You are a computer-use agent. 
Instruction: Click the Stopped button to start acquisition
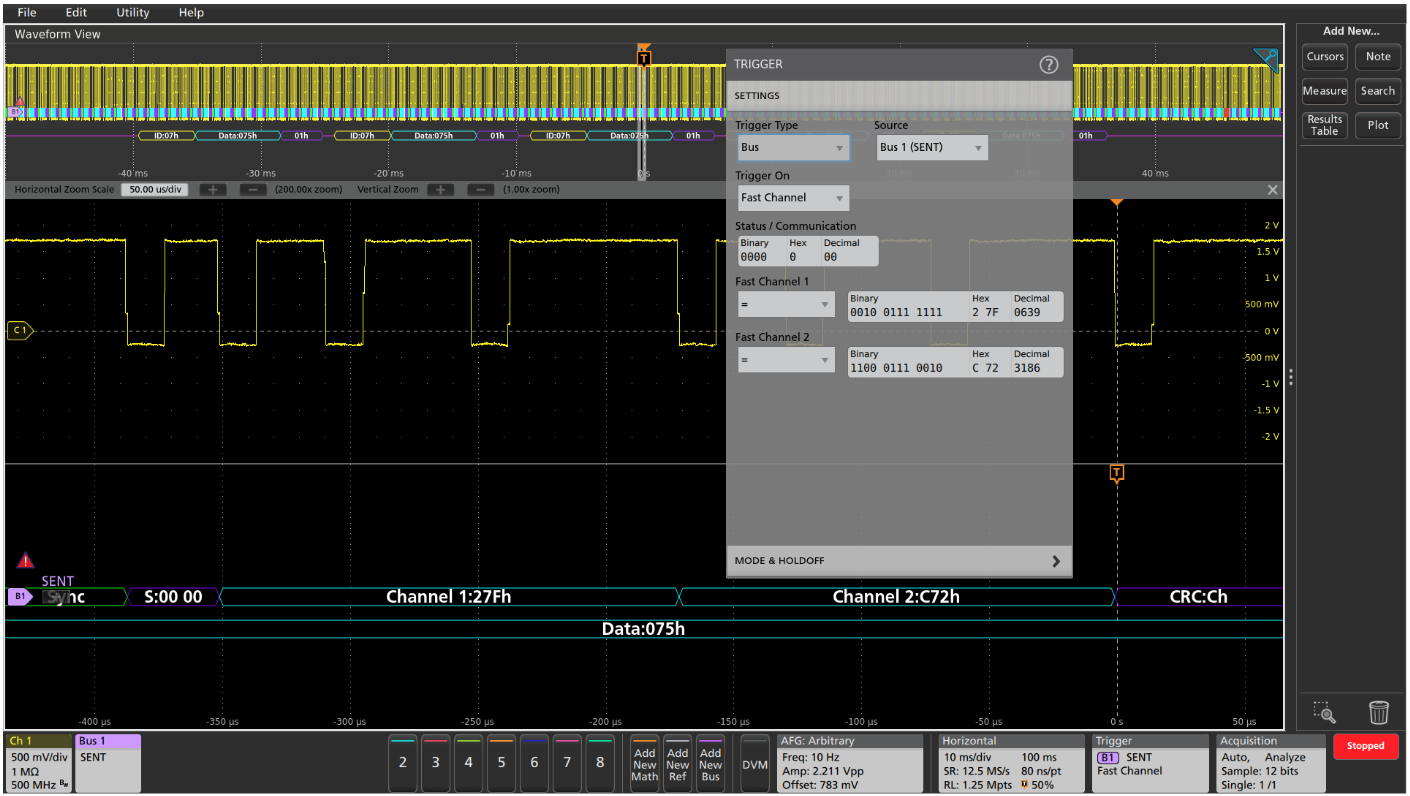[1365, 746]
